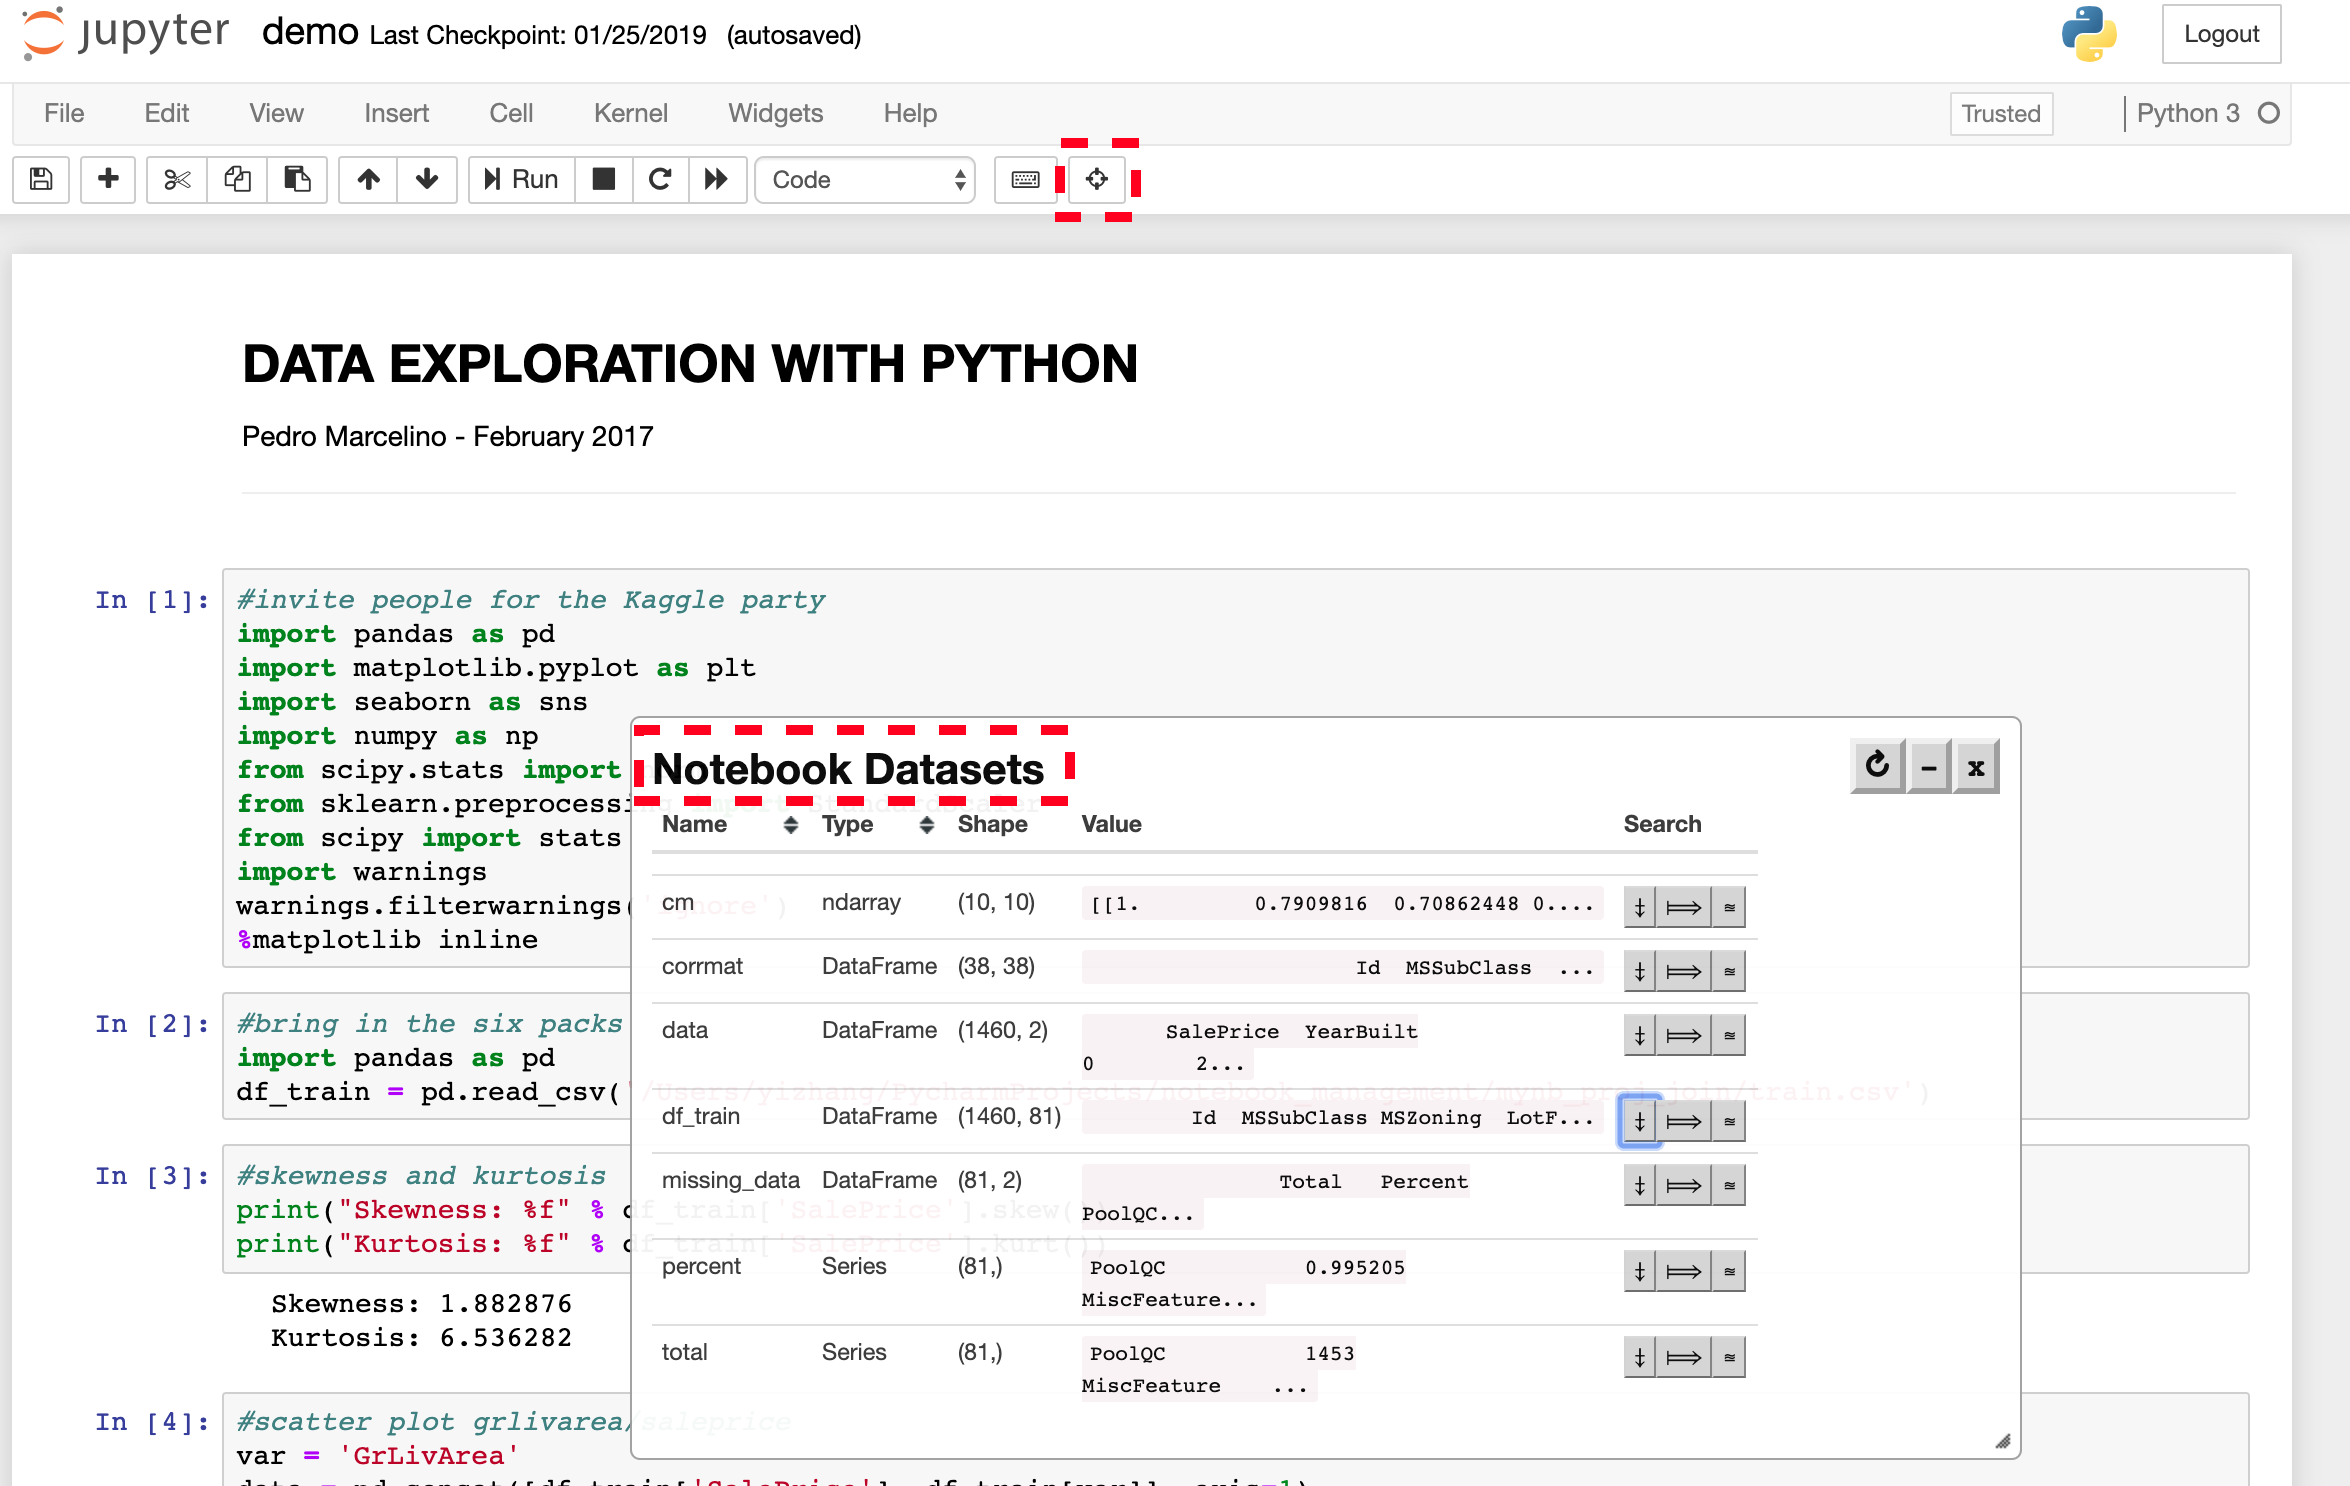Click the Last Checkpoint text in header
The height and width of the screenshot is (1486, 2350).
538,35
